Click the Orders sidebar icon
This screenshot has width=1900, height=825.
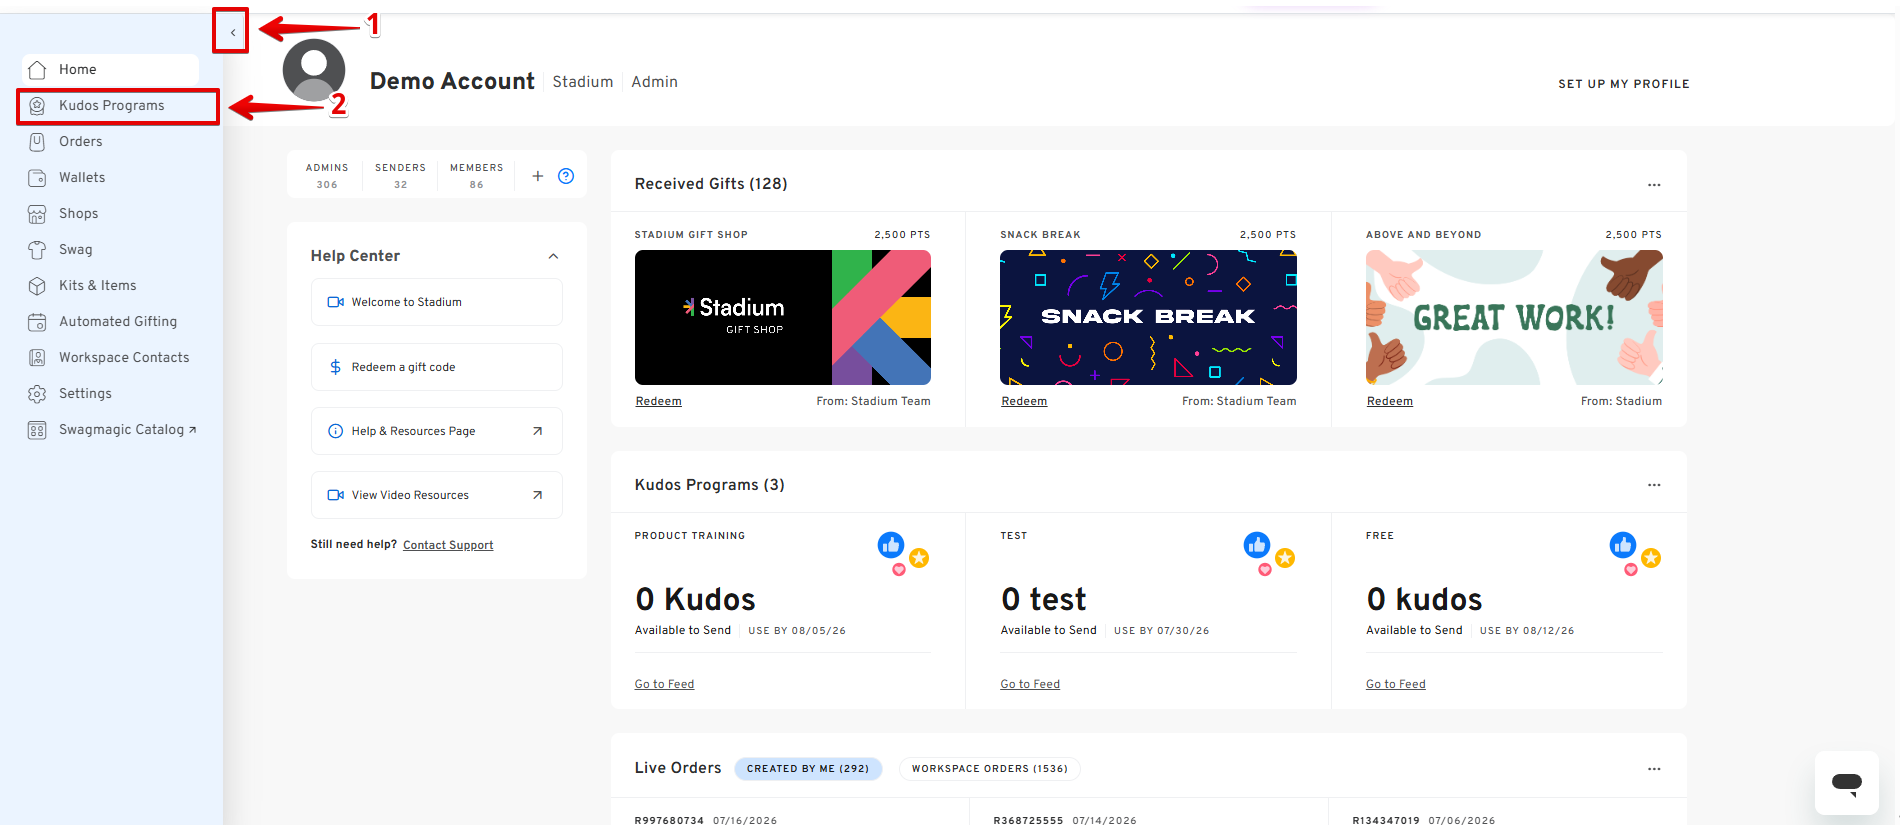pos(37,142)
